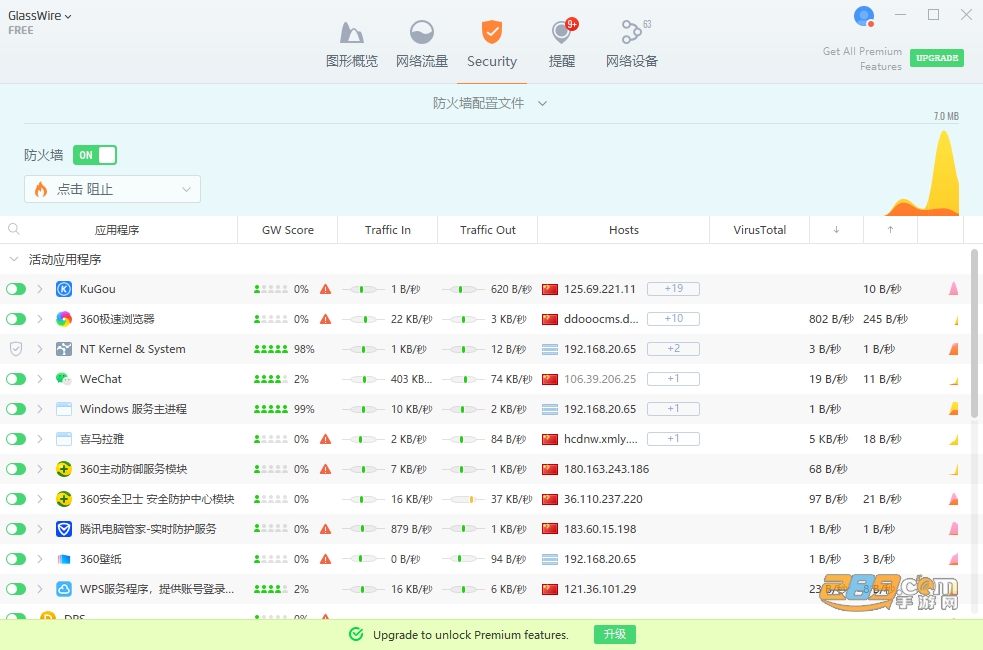The image size is (983, 650).
Task: Click the 360极速浏览器 app icon
Action: pos(64,319)
